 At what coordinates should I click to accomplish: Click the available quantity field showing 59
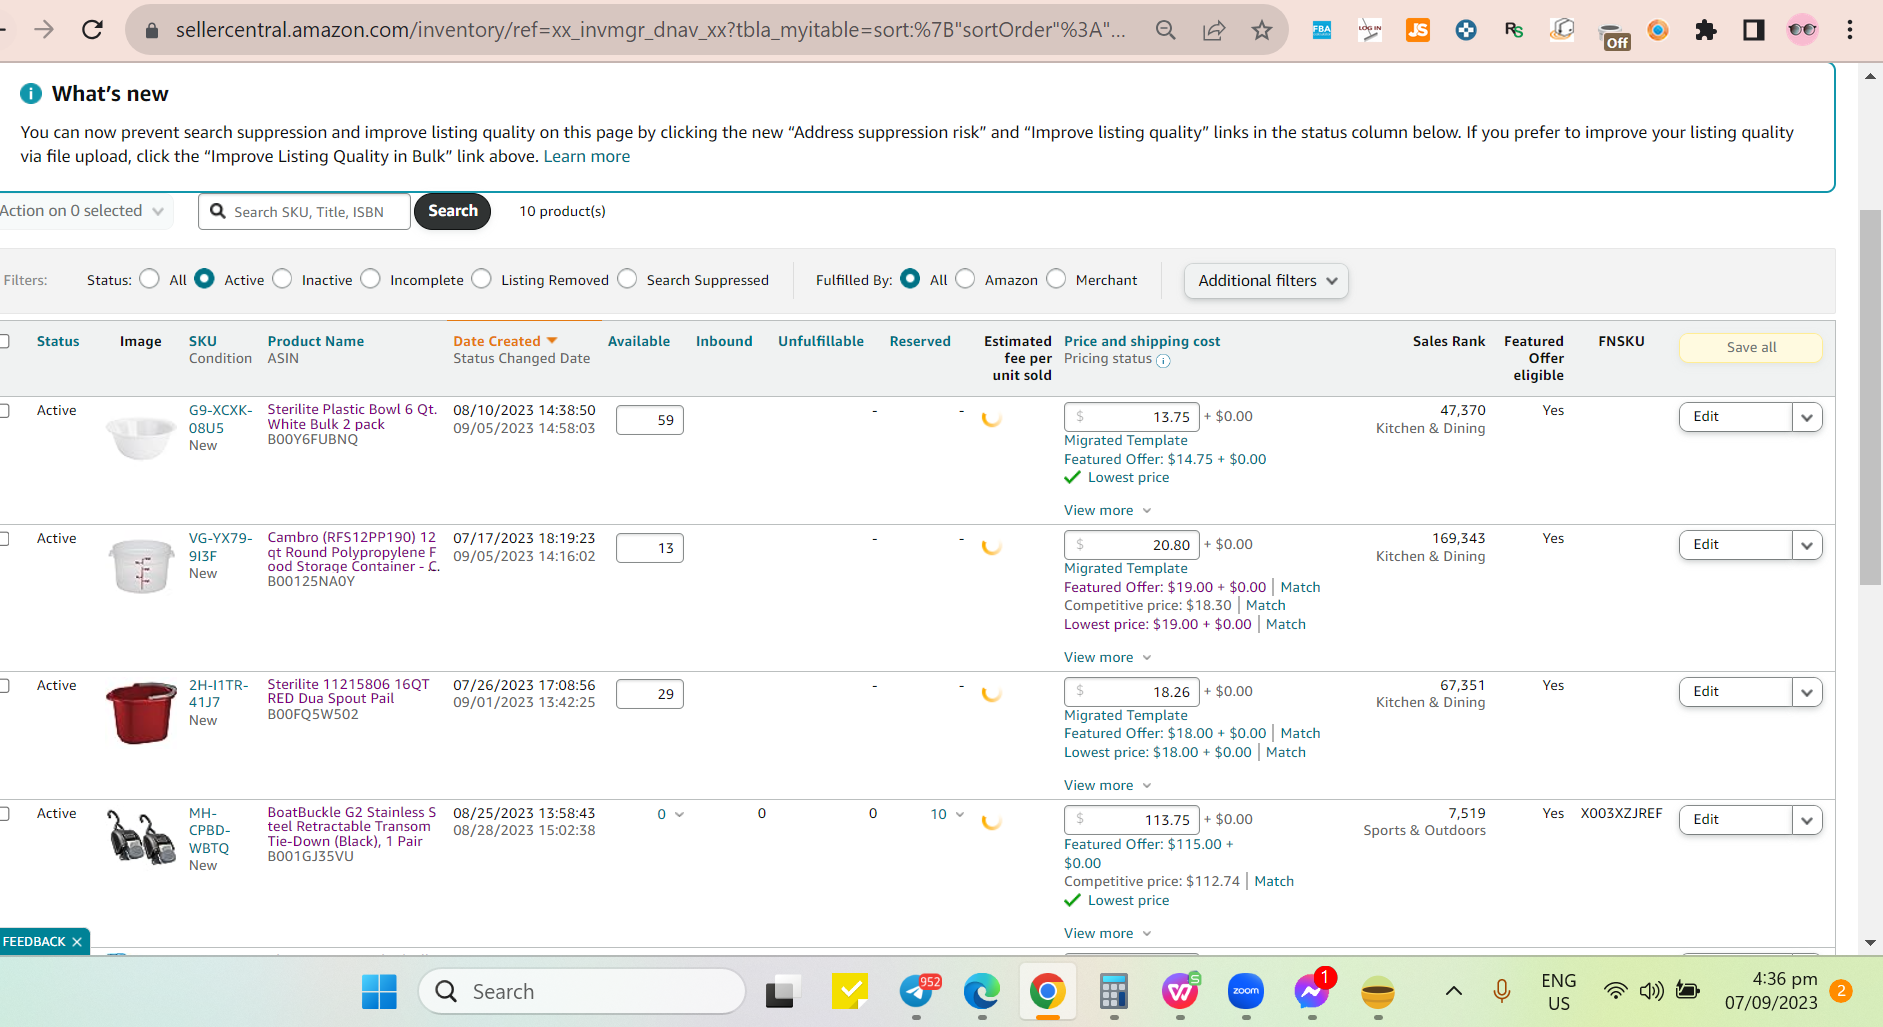tap(650, 420)
